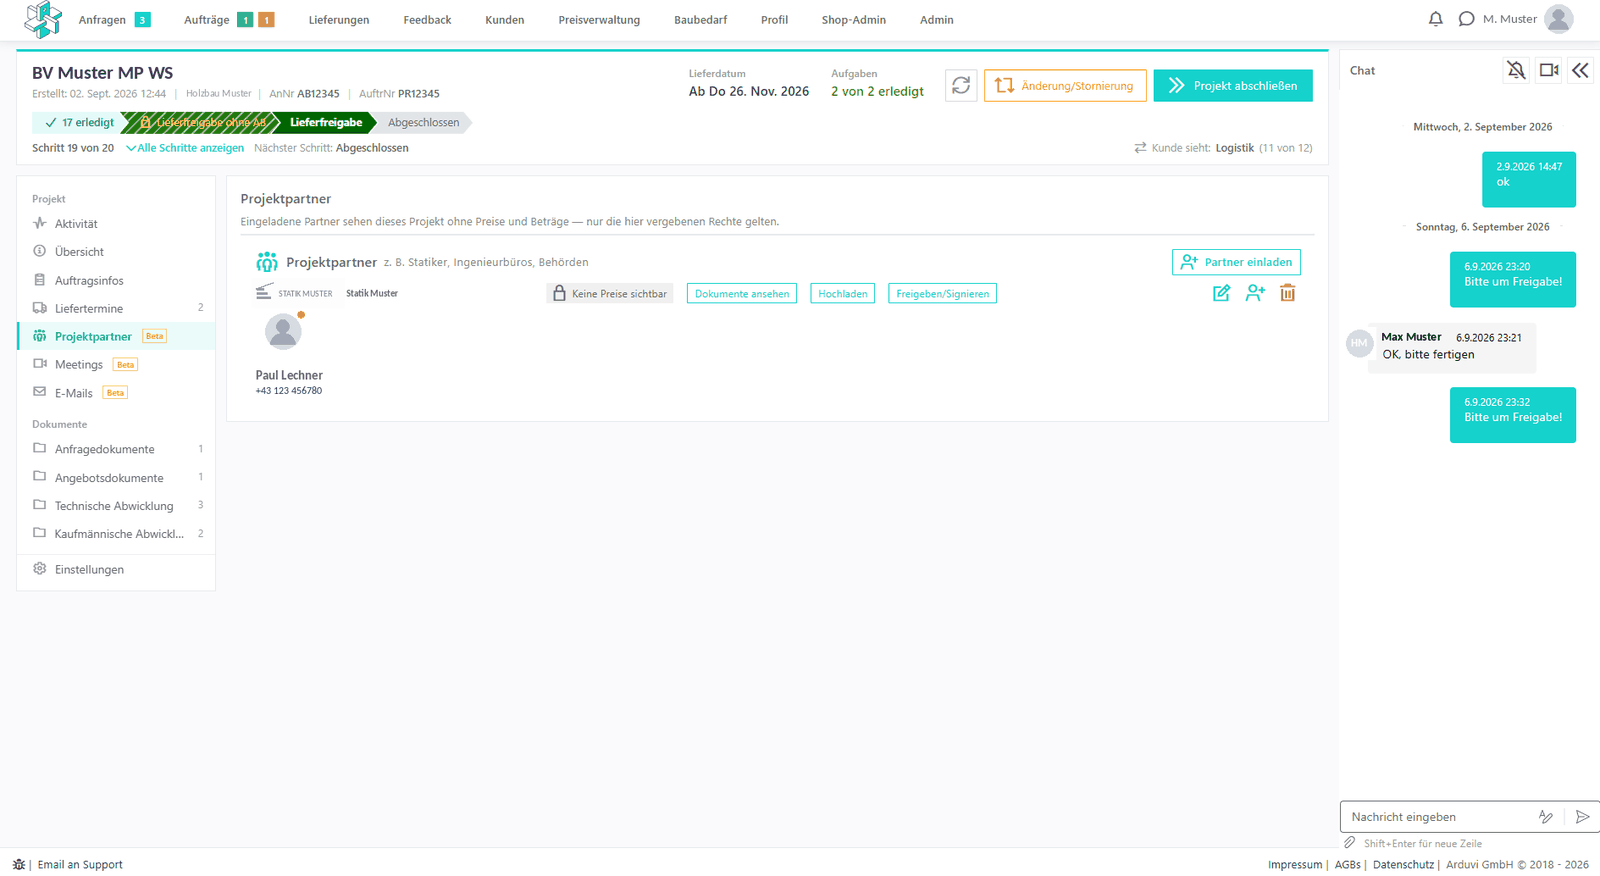Click the Nachricht eingeben field
The width and height of the screenshot is (1600, 876).
pos(1438,817)
